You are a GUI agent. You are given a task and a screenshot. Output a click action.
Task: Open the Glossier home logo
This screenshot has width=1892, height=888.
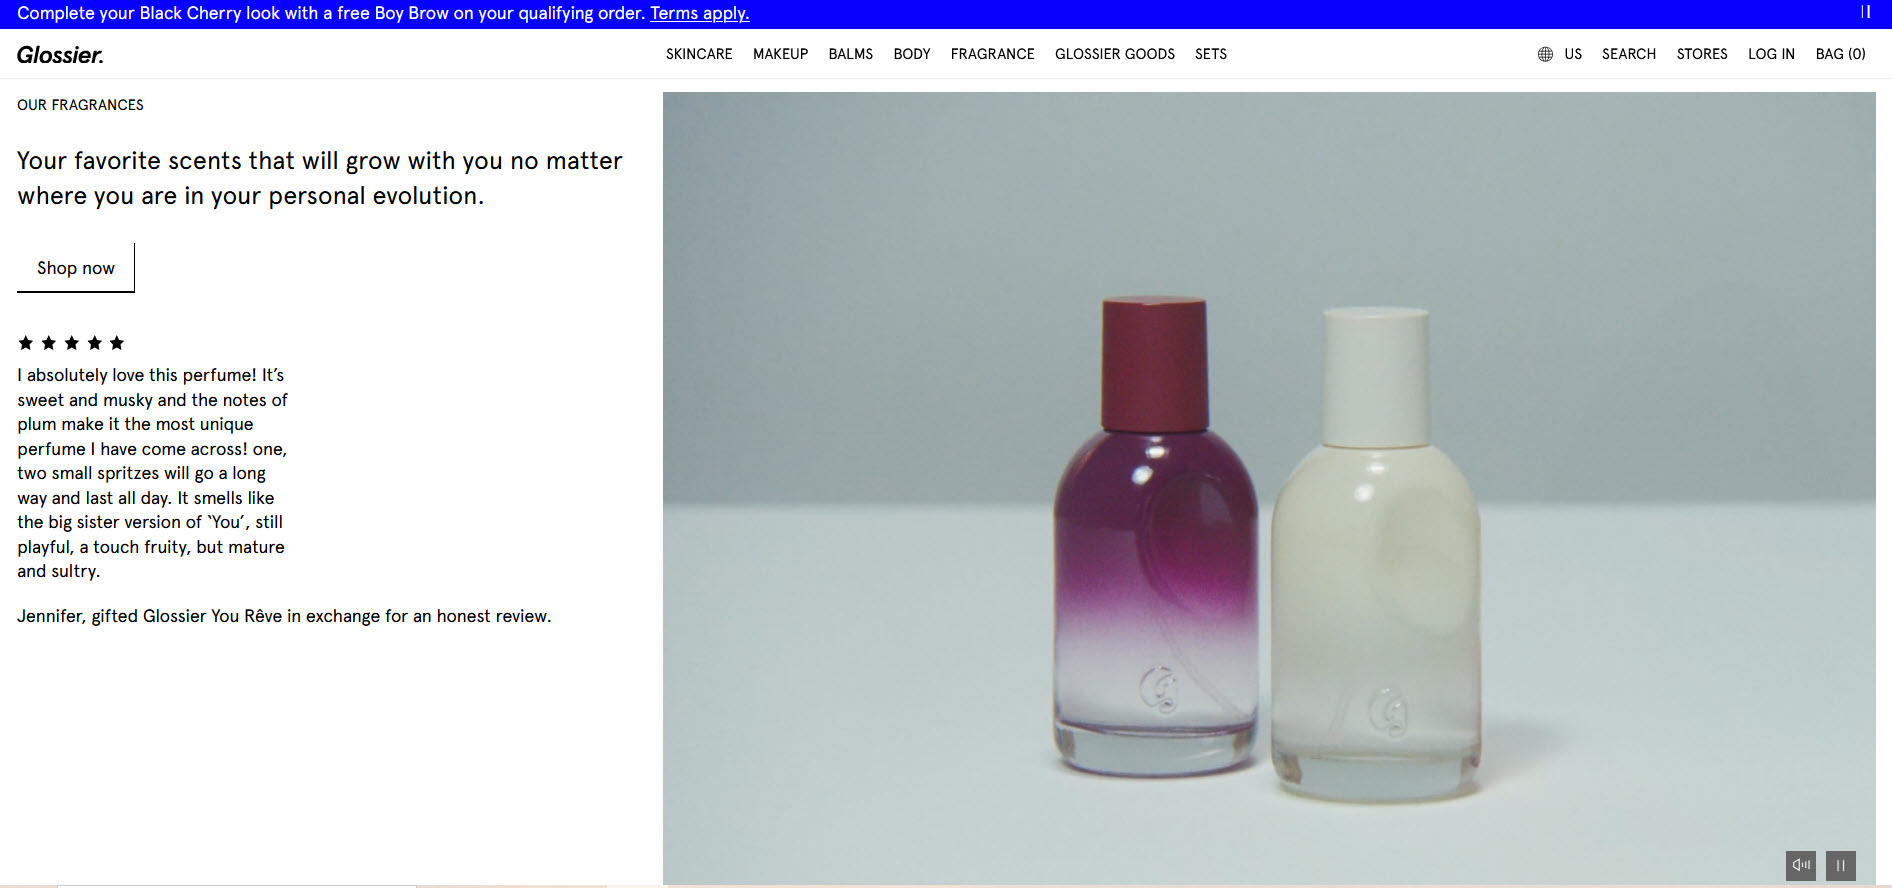click(60, 55)
